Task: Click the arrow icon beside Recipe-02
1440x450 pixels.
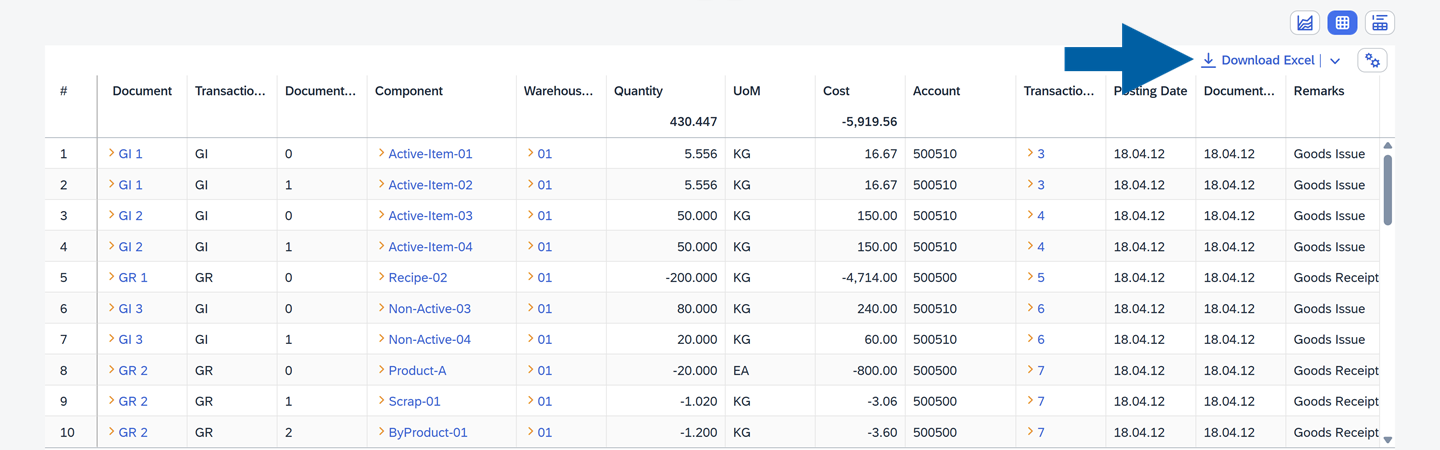Action: pyautogui.click(x=381, y=277)
